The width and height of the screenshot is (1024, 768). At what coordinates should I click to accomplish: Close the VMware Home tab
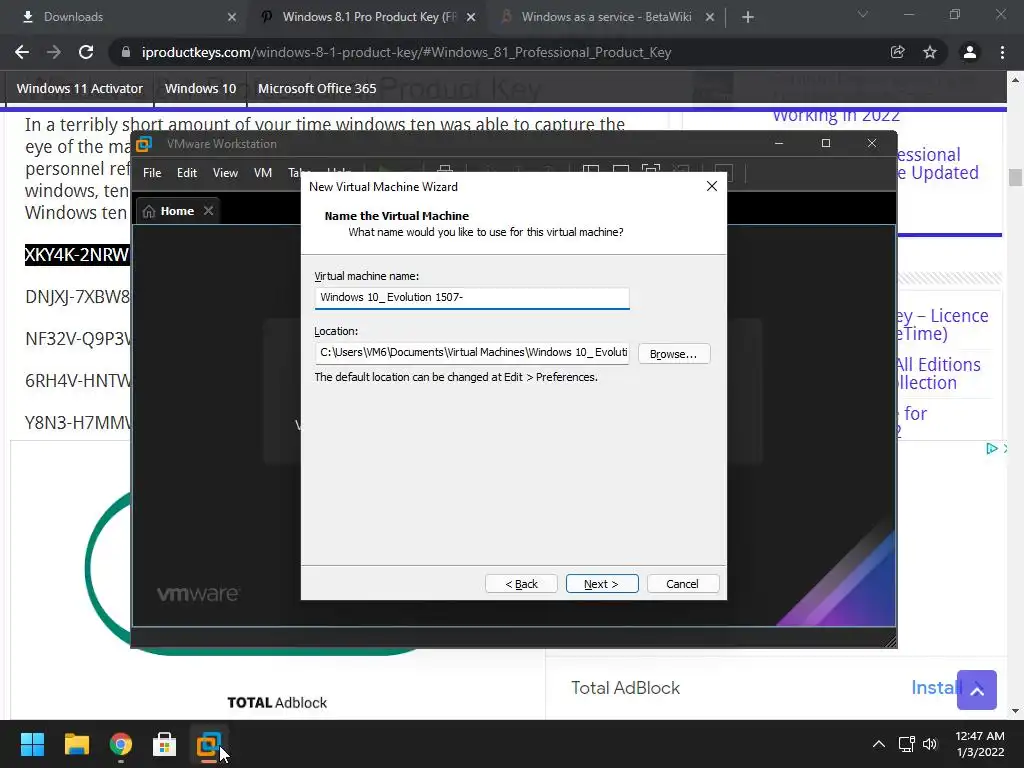pyautogui.click(x=208, y=211)
